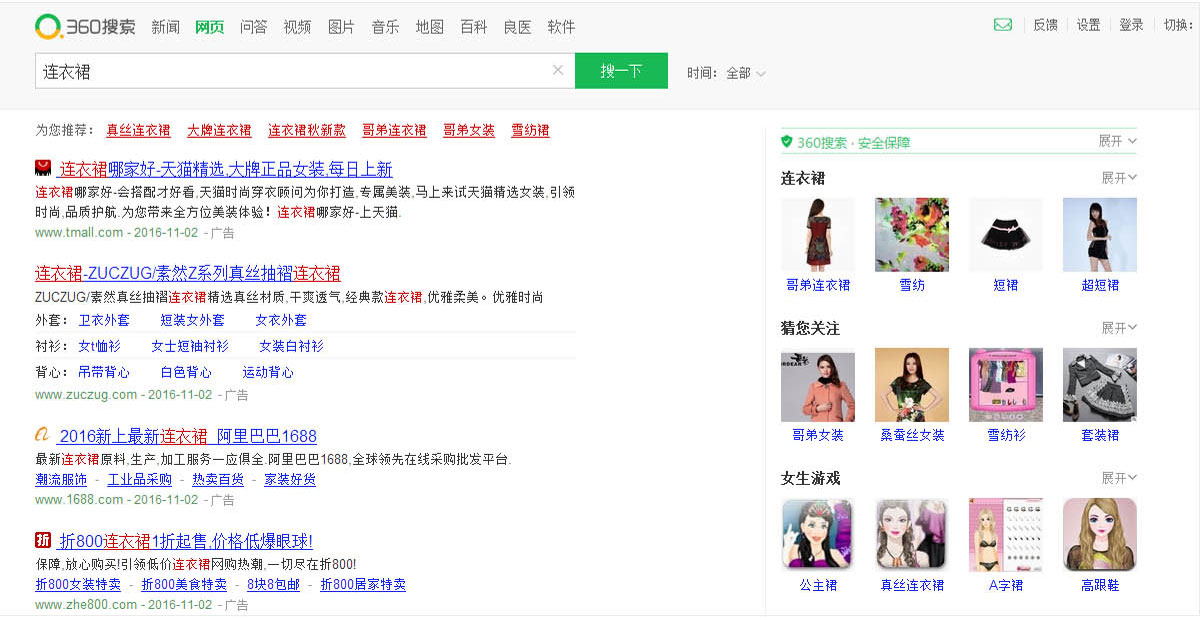Click the 登录 link
The height and width of the screenshot is (620, 1200).
tap(1131, 25)
